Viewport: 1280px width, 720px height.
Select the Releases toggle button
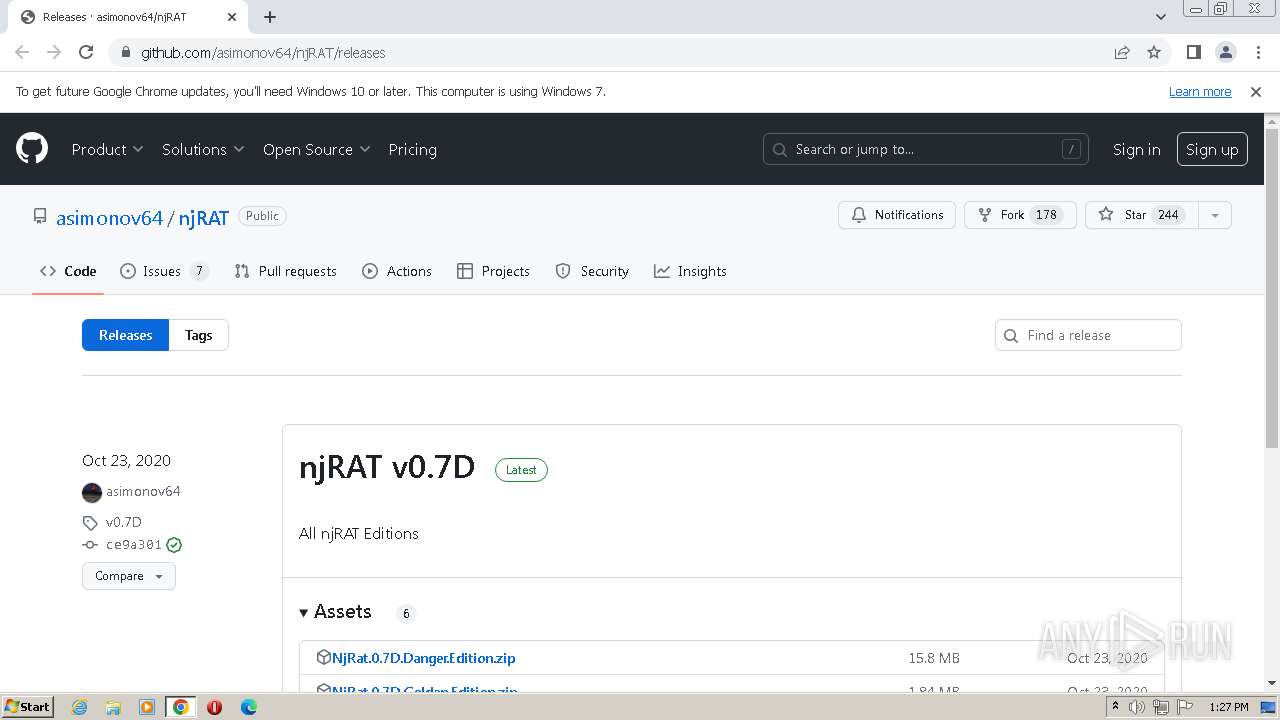[x=126, y=335]
